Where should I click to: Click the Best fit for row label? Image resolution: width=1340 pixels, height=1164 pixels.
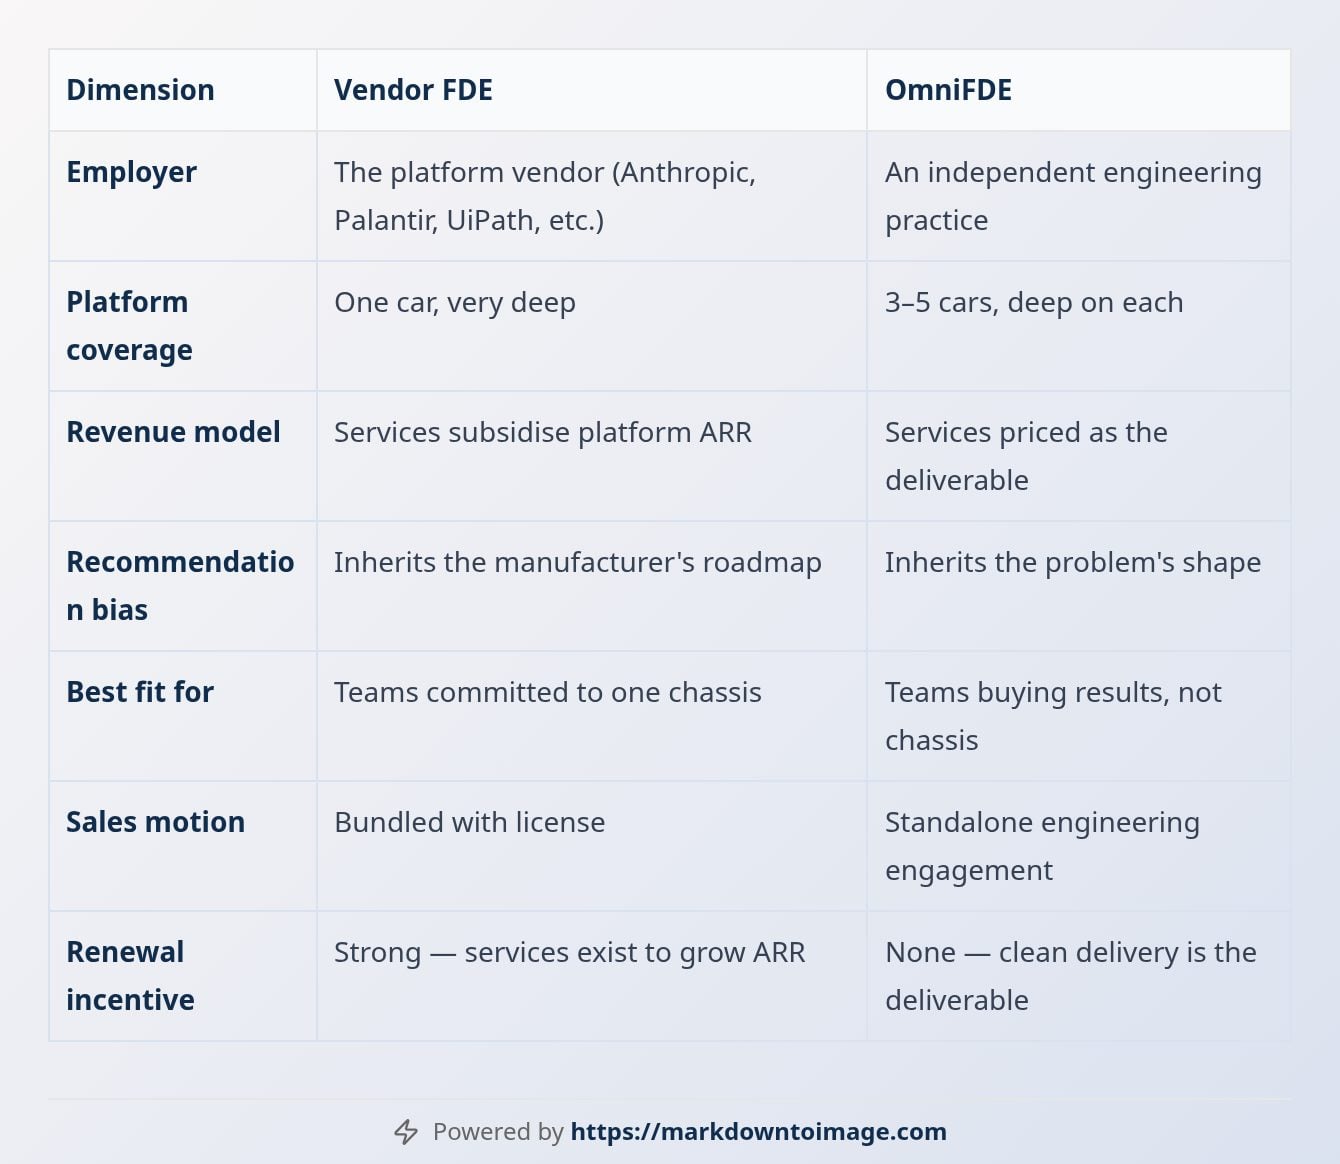(140, 692)
